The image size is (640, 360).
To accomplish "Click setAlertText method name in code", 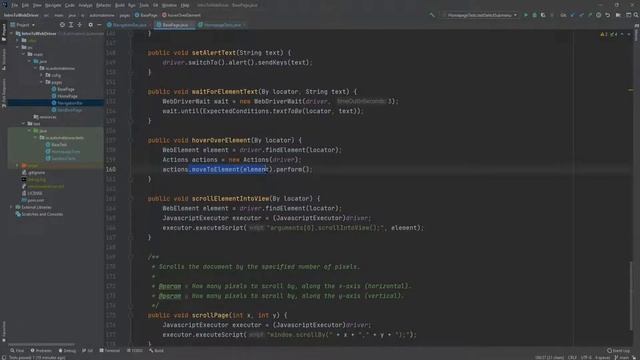I will click(214, 53).
